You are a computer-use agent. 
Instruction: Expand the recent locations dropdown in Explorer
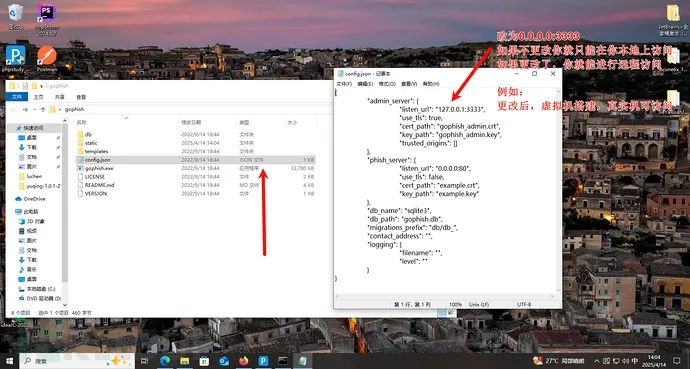click(34, 109)
